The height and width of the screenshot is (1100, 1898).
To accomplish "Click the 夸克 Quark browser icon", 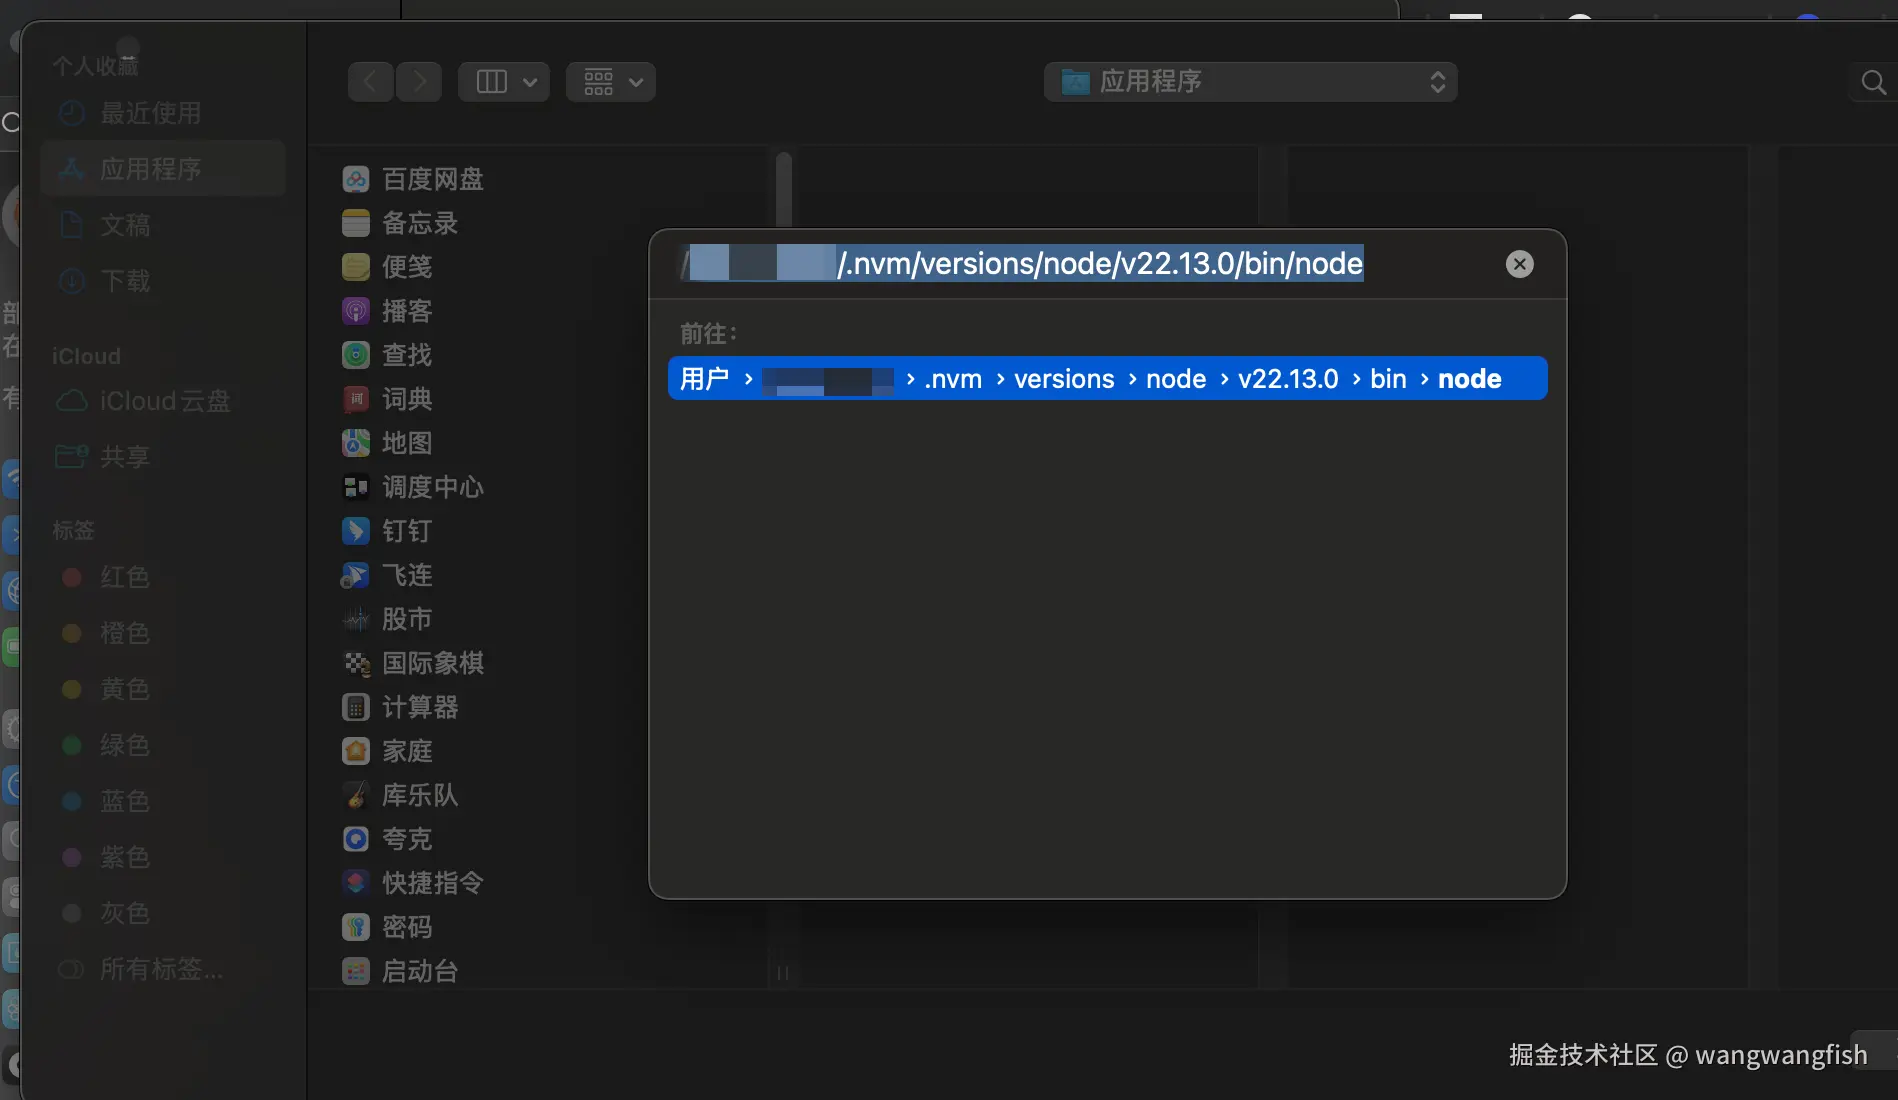I will (x=356, y=839).
